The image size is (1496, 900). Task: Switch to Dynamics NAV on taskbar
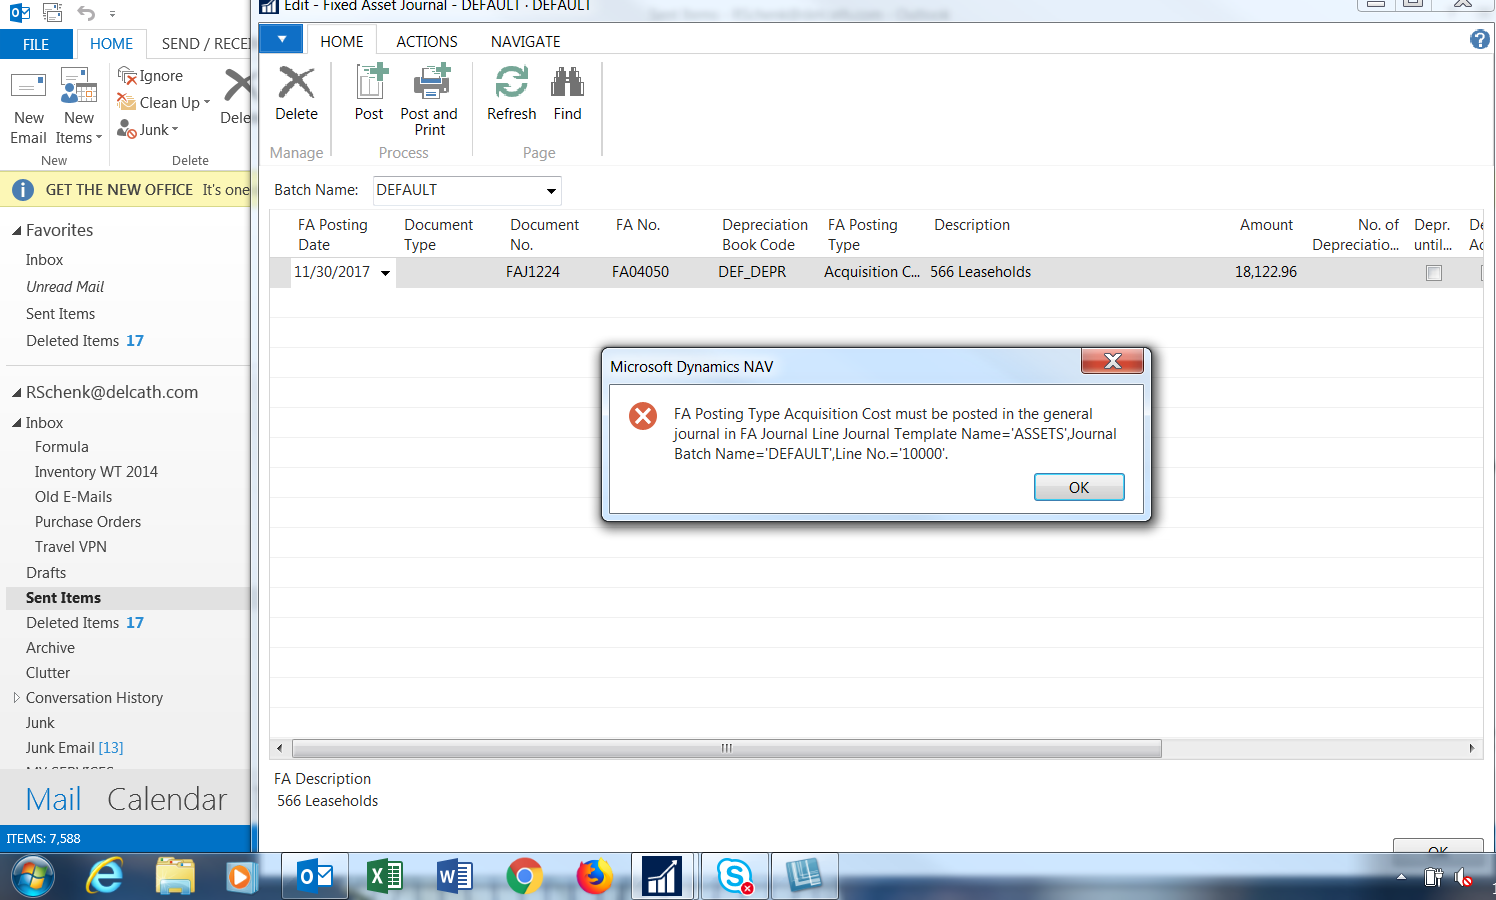pyautogui.click(x=662, y=877)
